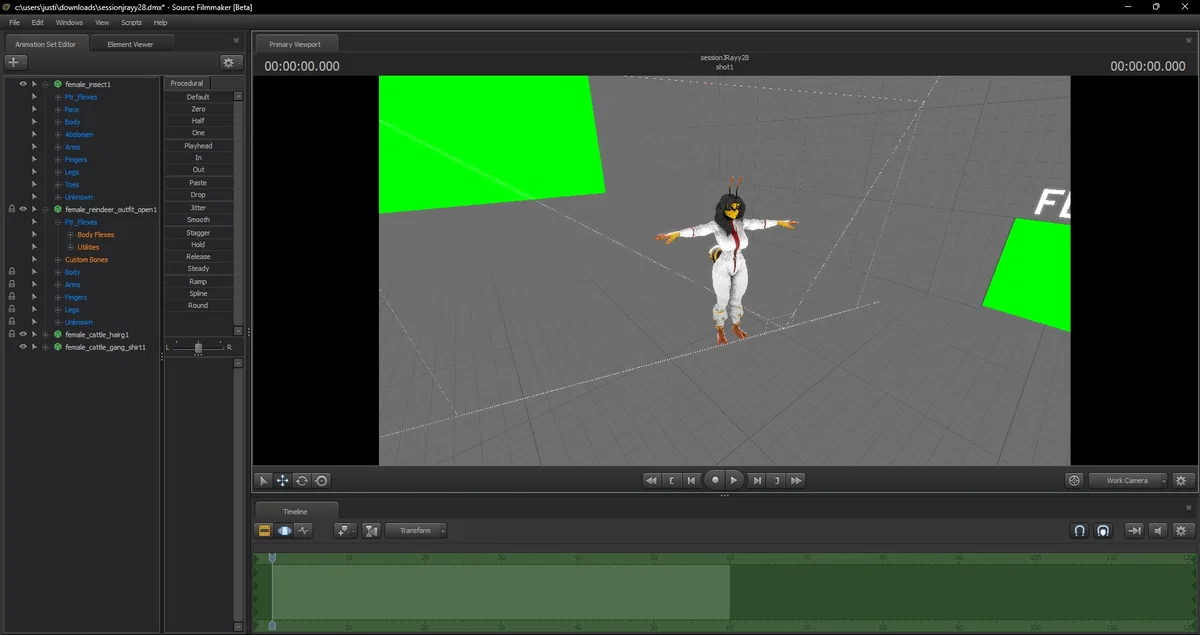Play the animation
Viewport: 1200px width, 635px height.
734,481
